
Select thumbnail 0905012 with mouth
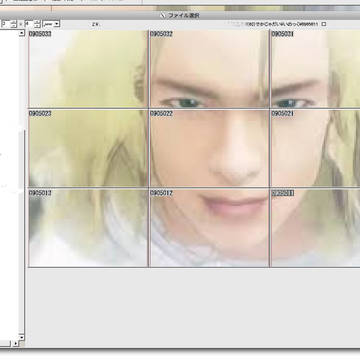[x=209, y=228]
